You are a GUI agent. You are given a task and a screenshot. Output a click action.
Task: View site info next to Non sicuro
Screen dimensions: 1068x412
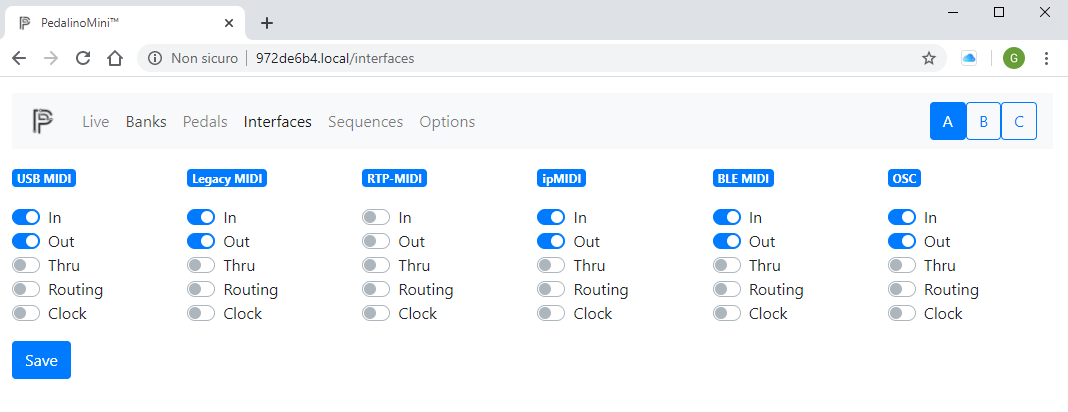pos(155,59)
